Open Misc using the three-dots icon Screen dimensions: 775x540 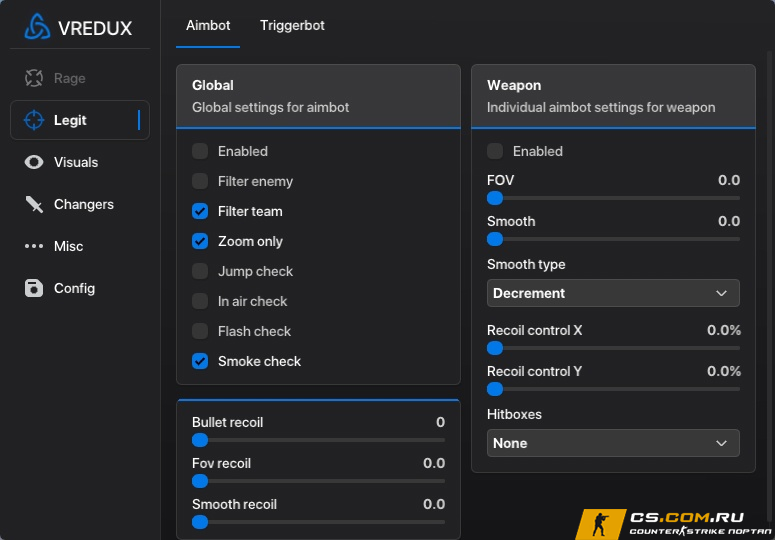34,246
